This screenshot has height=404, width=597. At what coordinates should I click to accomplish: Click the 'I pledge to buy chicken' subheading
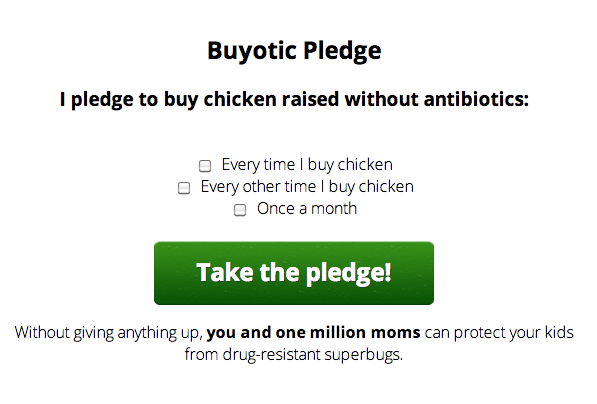click(294, 100)
